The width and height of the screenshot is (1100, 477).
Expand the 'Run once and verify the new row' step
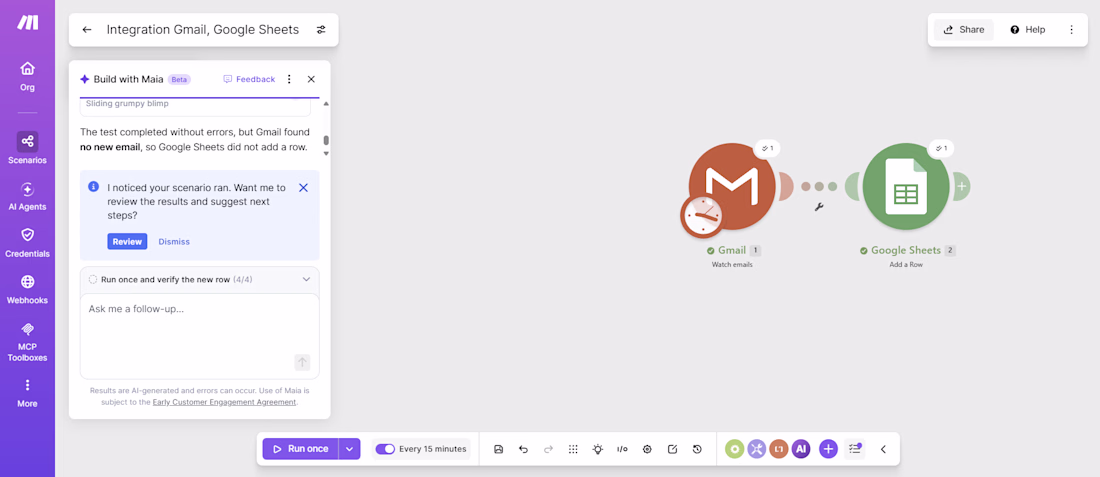coord(199,279)
